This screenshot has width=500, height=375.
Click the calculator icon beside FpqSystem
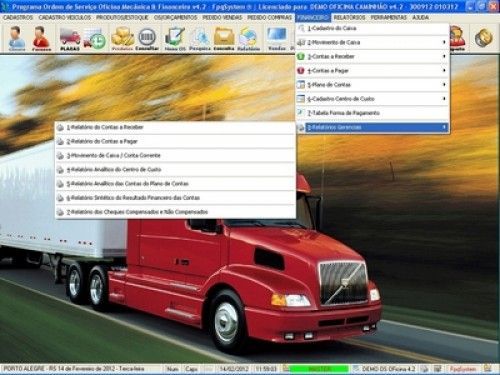click(x=437, y=369)
